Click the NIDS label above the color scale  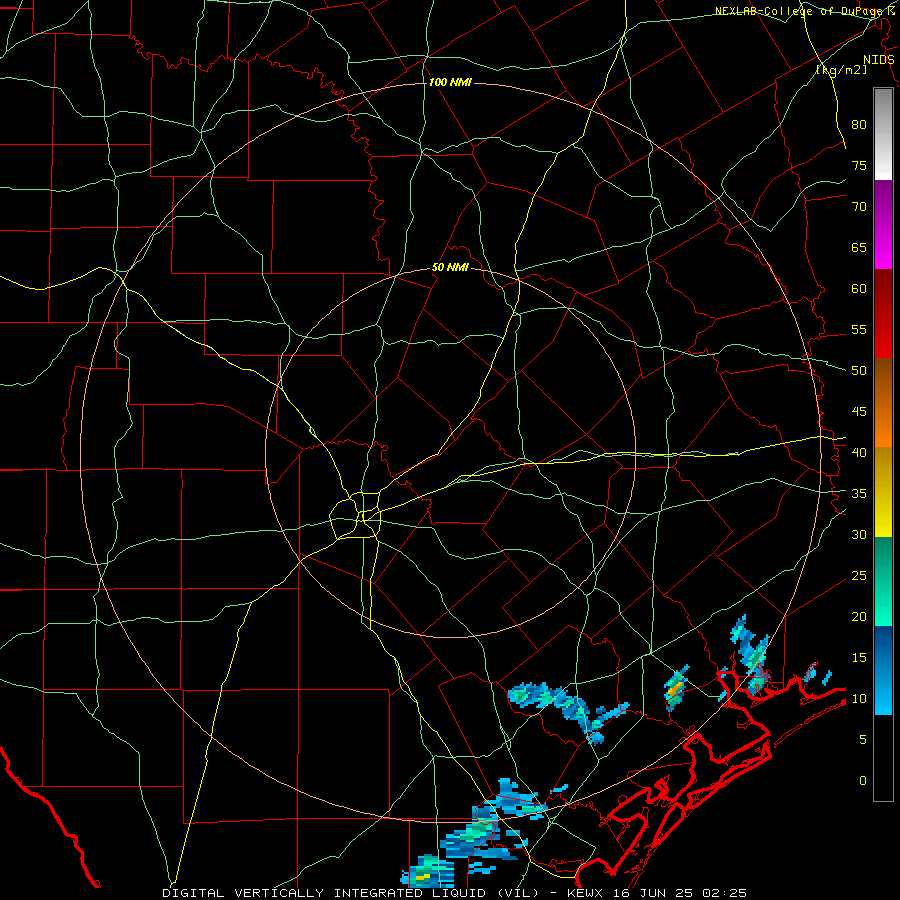[878, 60]
